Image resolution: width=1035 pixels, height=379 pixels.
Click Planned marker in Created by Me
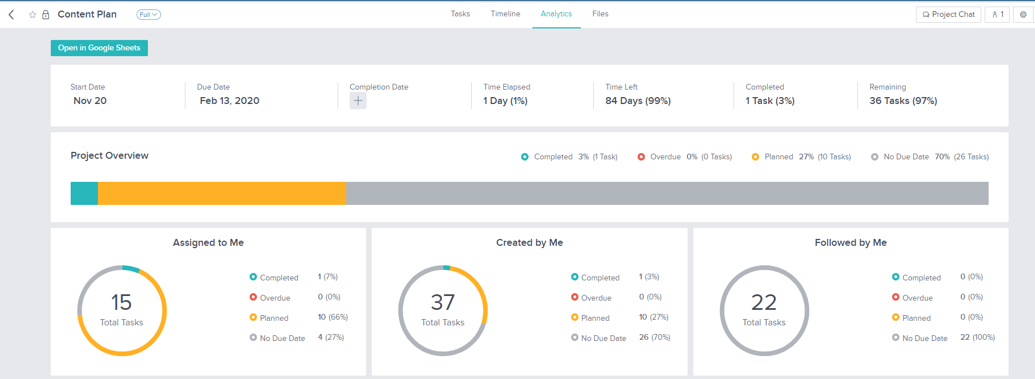coord(575,318)
